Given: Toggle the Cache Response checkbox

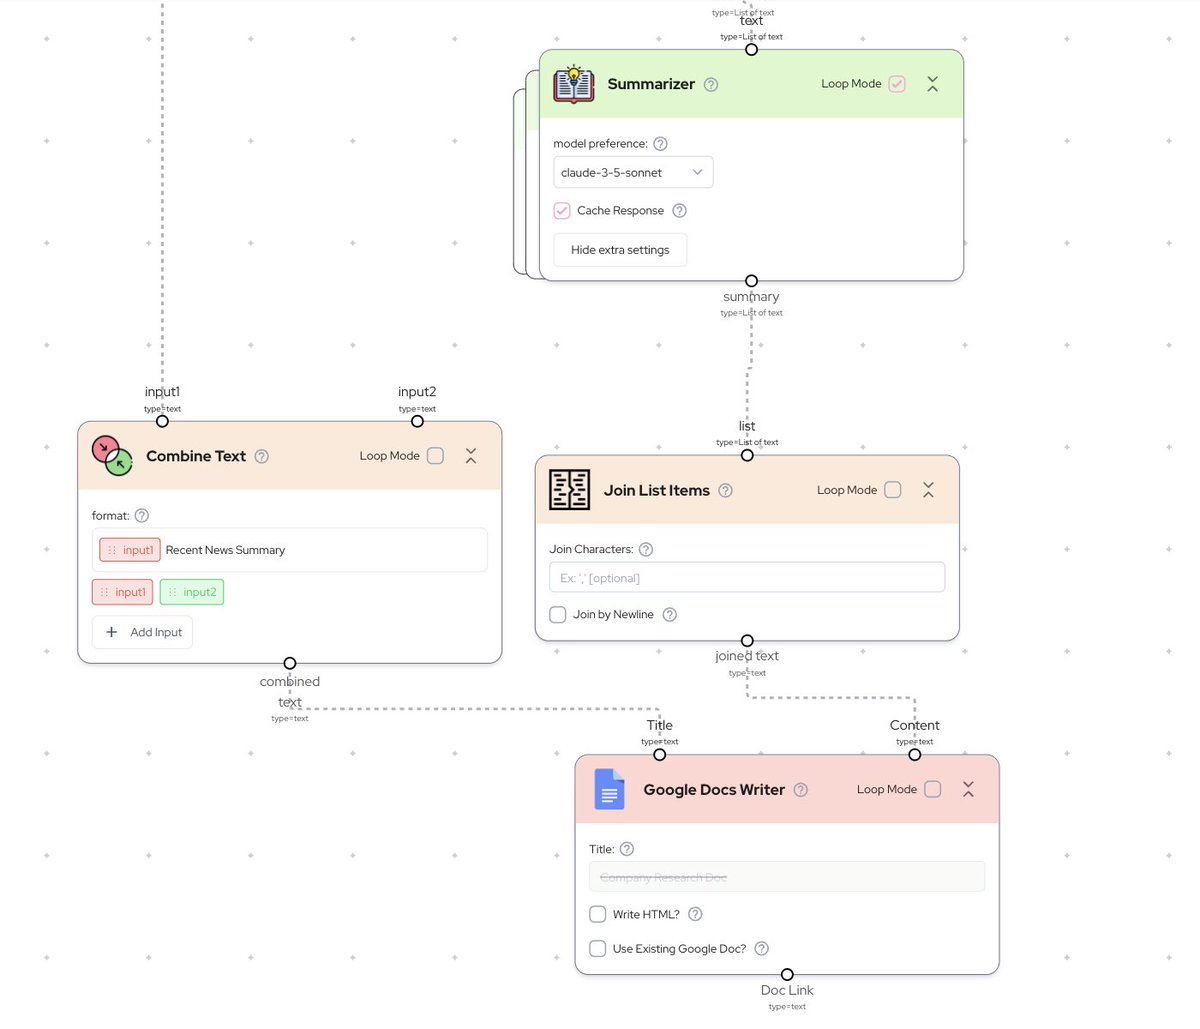Looking at the screenshot, I should click(562, 211).
